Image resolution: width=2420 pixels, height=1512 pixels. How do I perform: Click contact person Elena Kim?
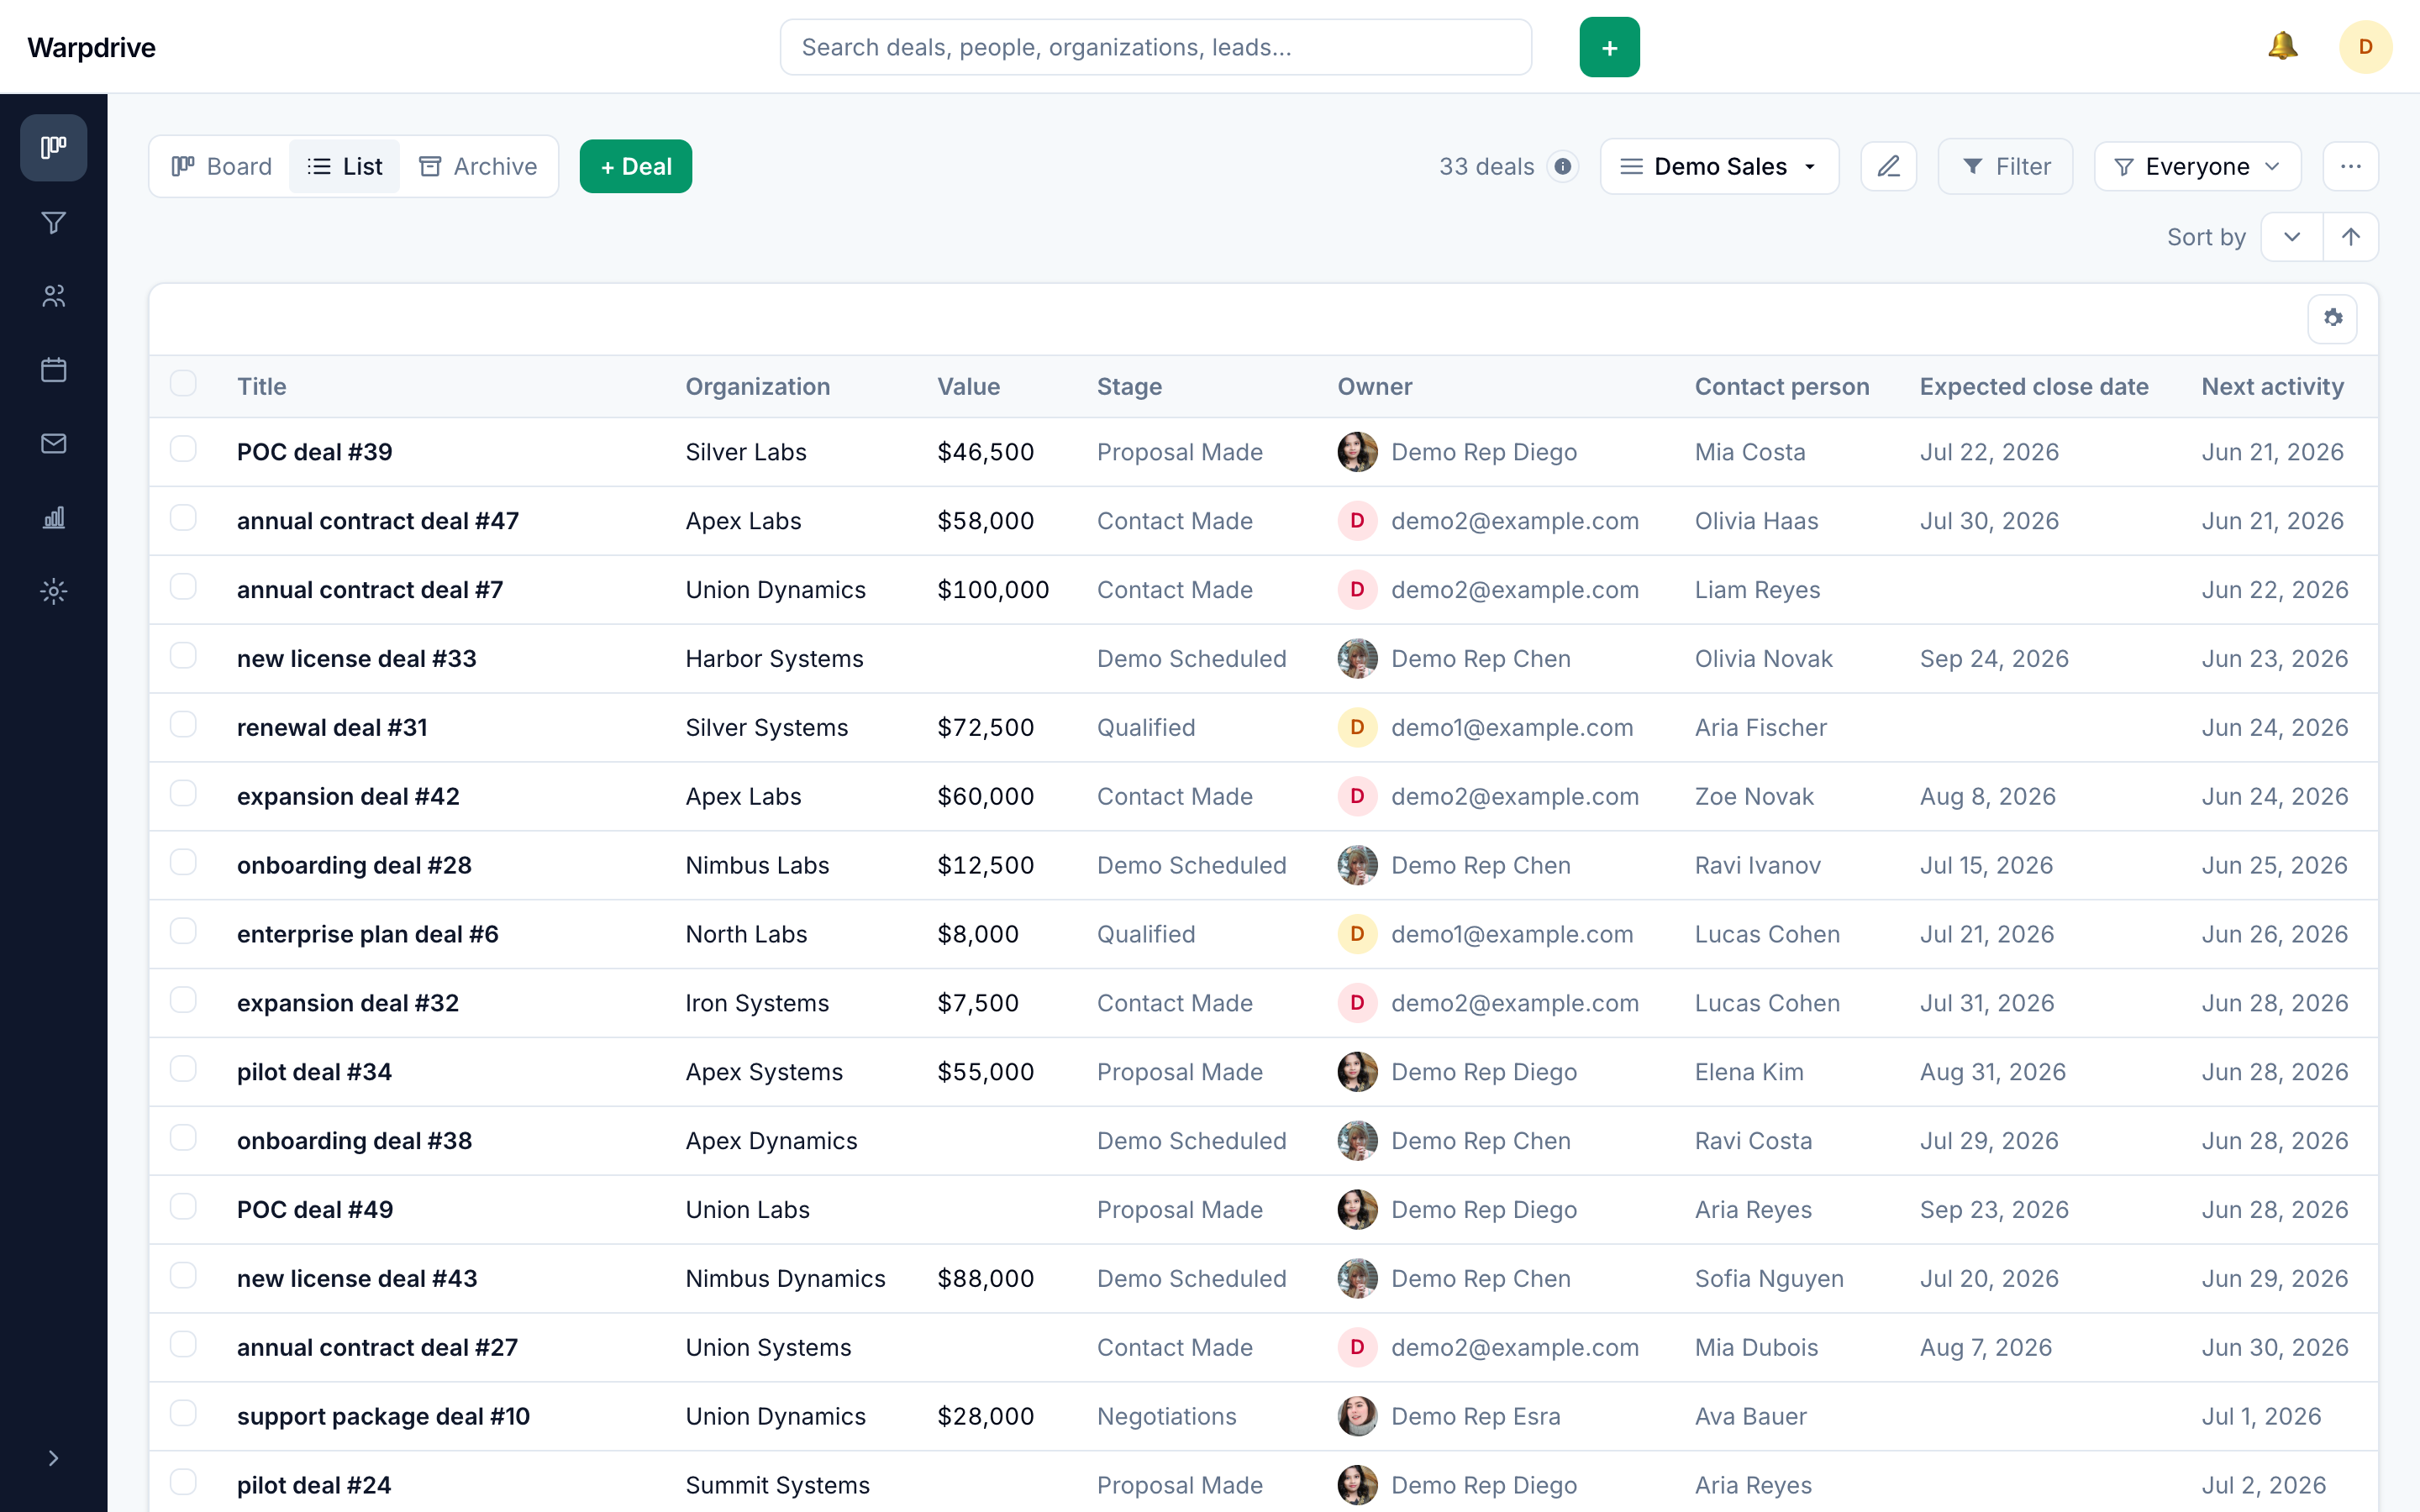click(x=1748, y=1072)
